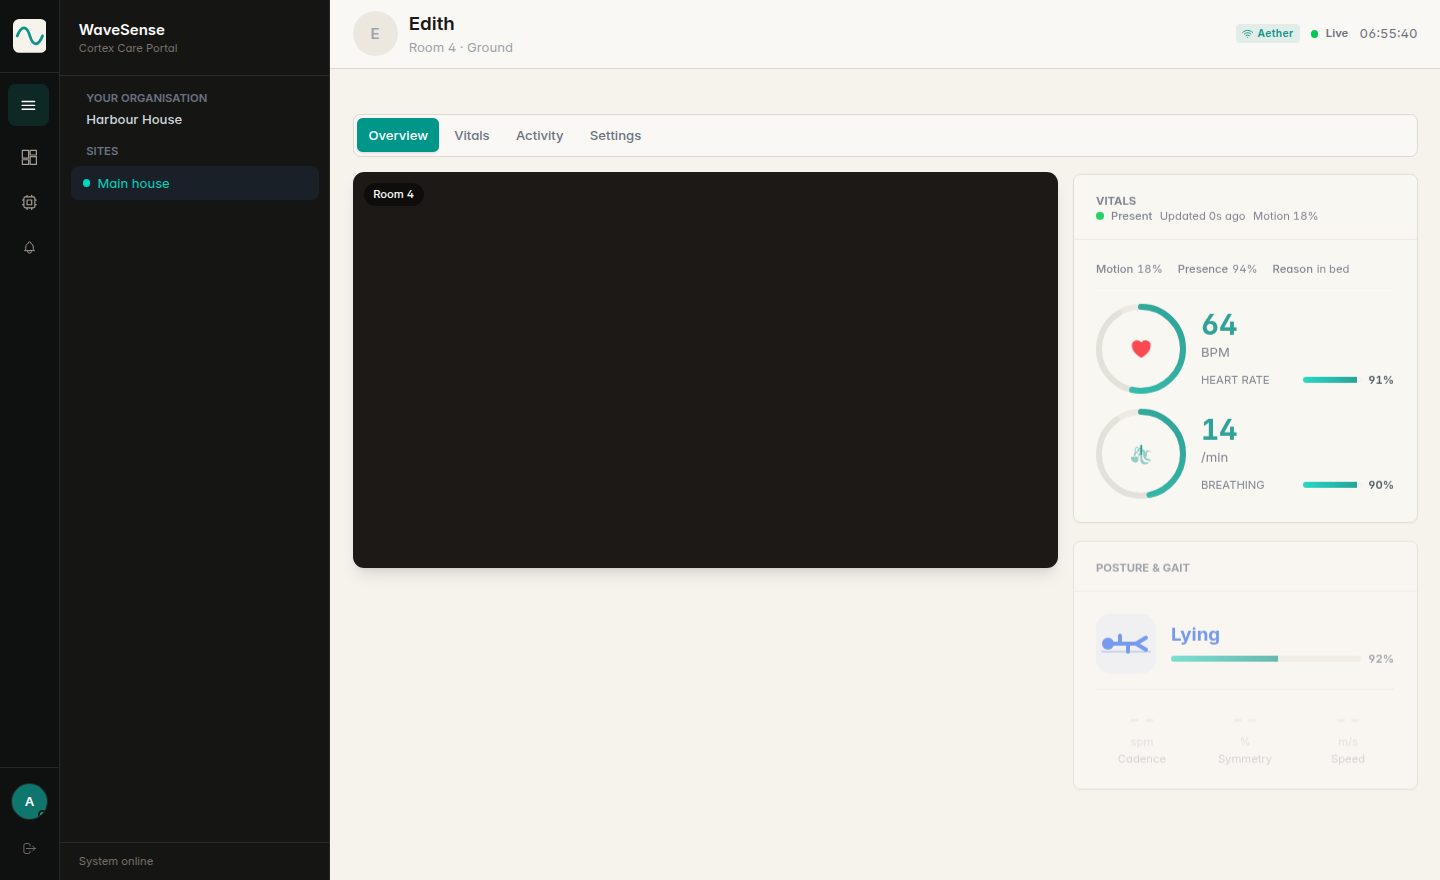Select the Overview tab

398,135
